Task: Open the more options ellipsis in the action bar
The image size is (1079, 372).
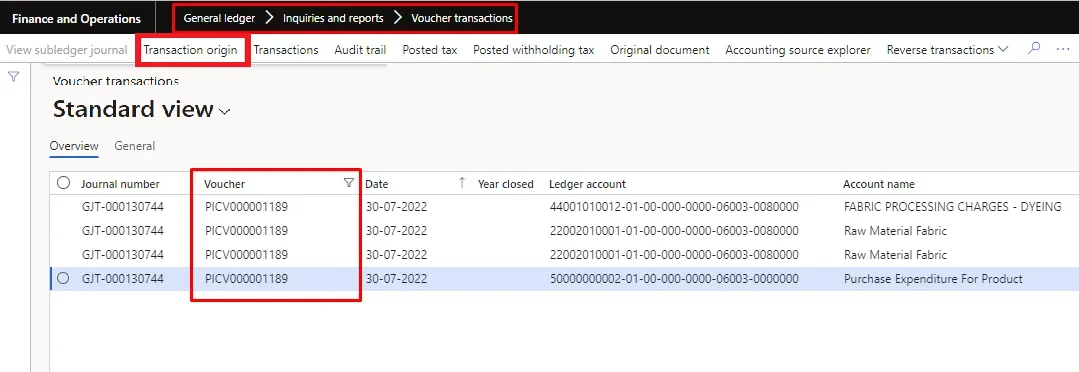Action: (1063, 50)
